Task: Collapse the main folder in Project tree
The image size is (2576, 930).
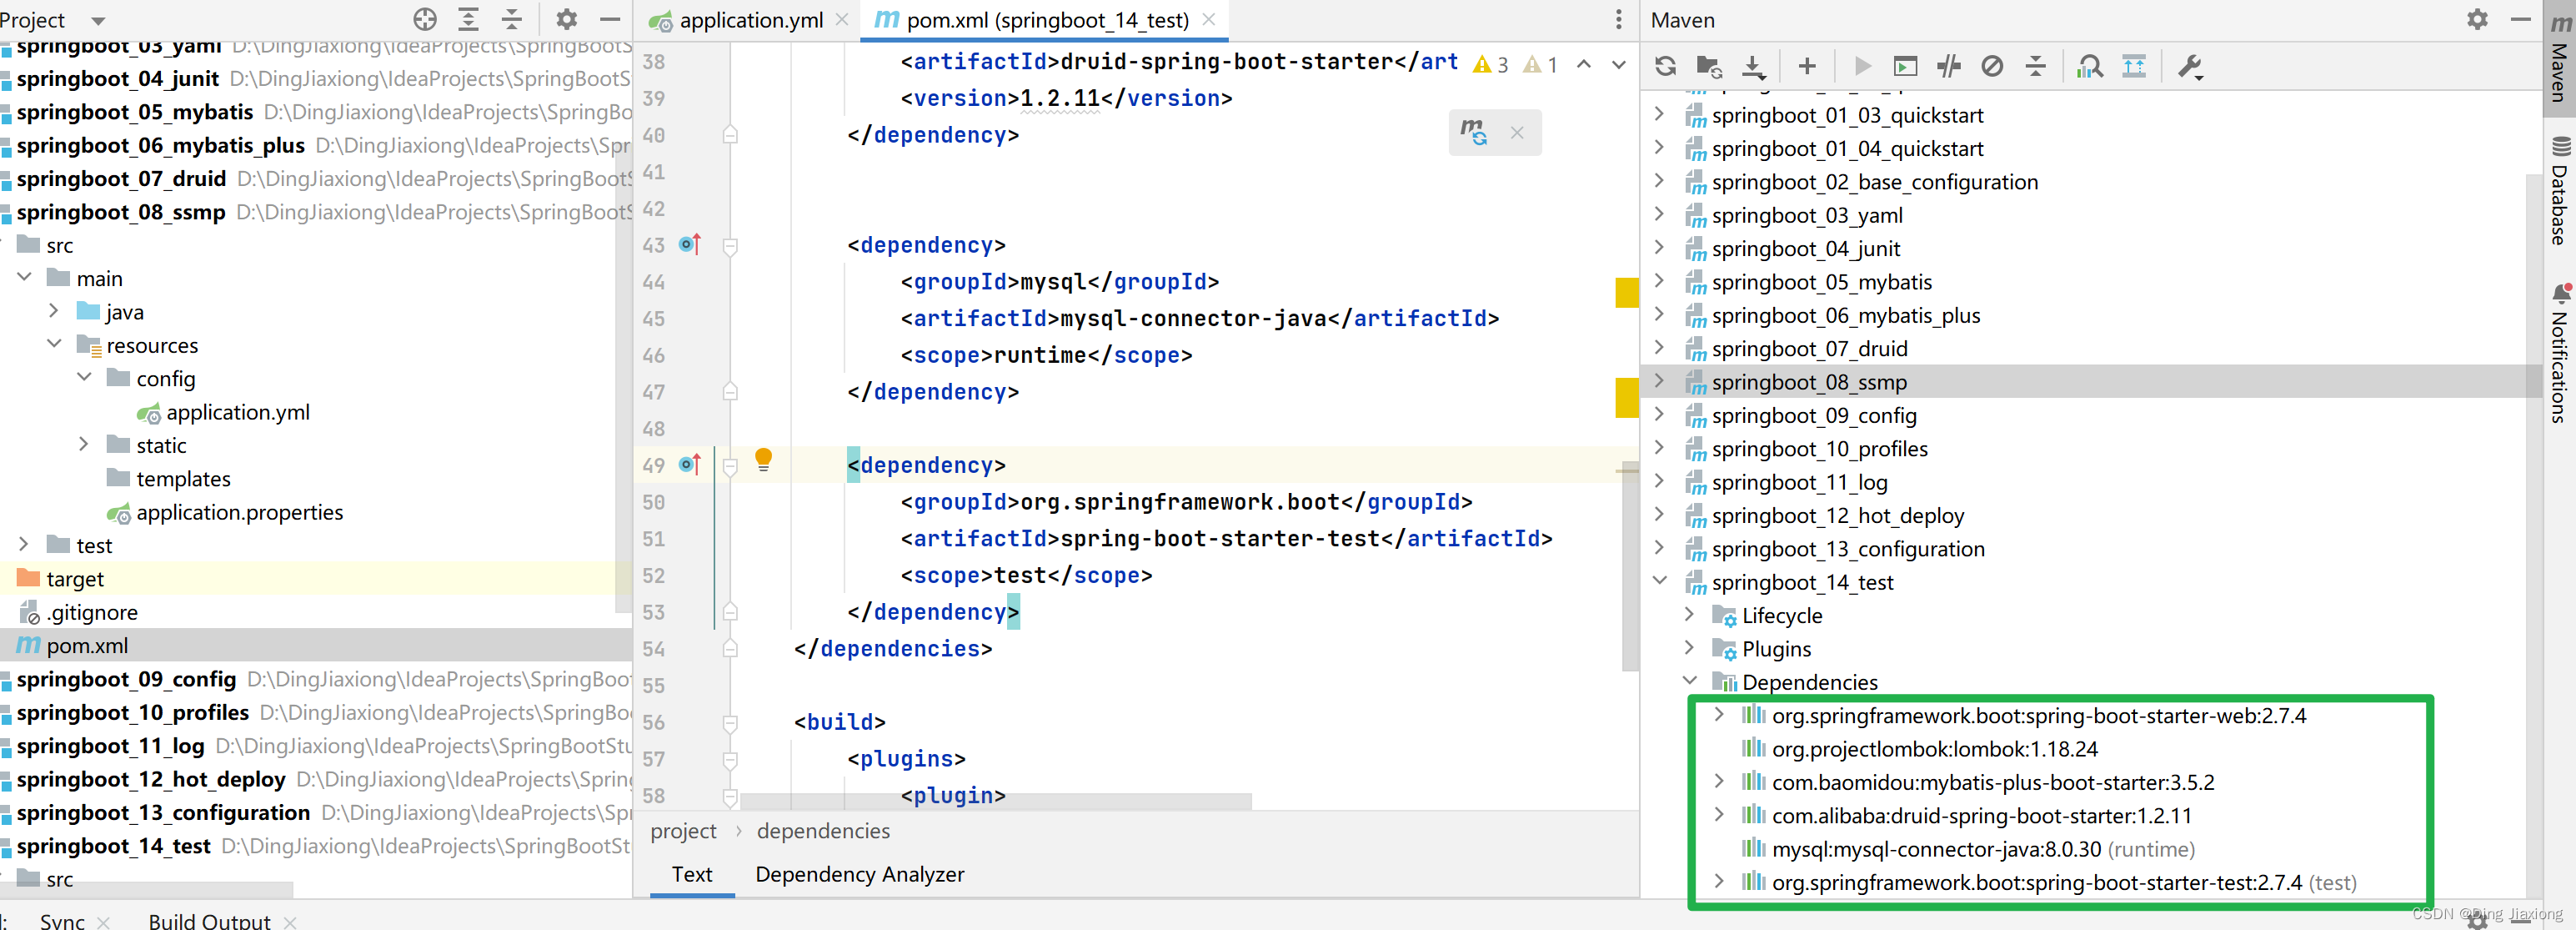Action: [25, 277]
